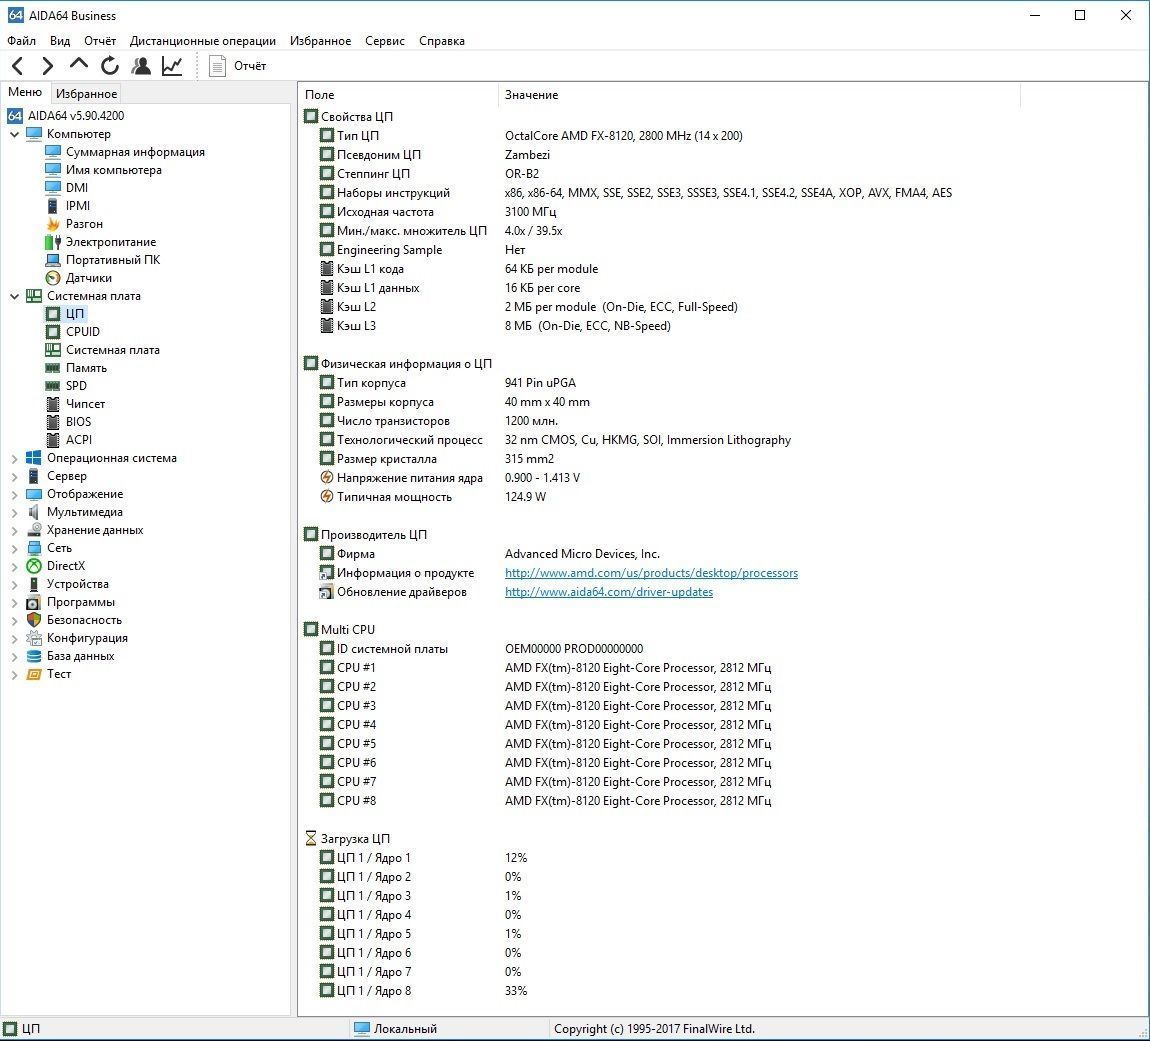
Task: Select the AIDA64 v5.90.4200 root item
Action: point(66,116)
